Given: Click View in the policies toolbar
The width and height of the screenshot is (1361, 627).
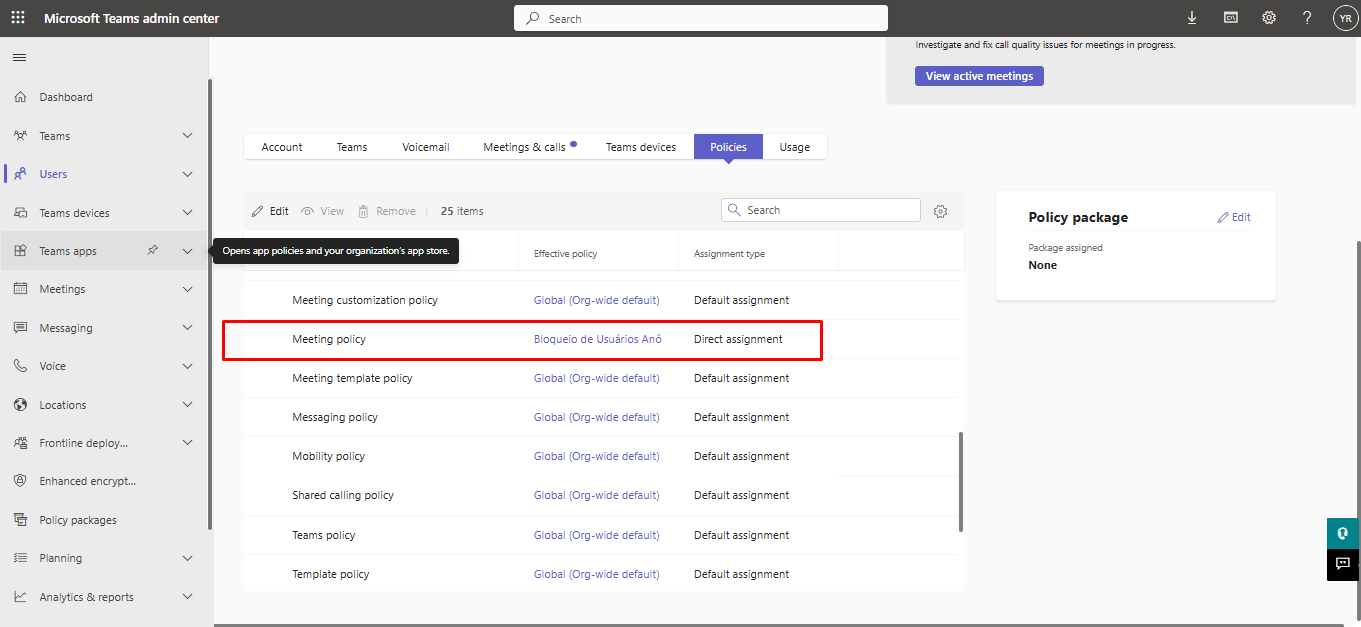Looking at the screenshot, I should [x=323, y=211].
